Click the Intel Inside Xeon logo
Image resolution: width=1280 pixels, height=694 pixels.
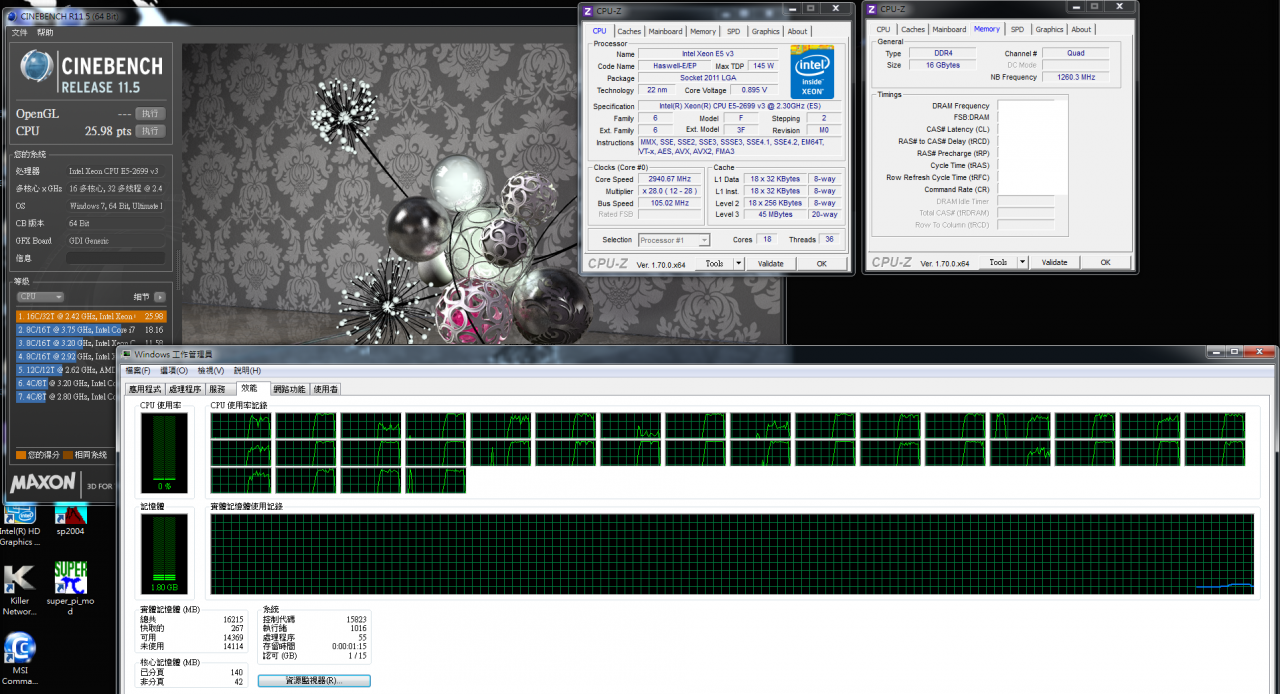(x=812, y=72)
